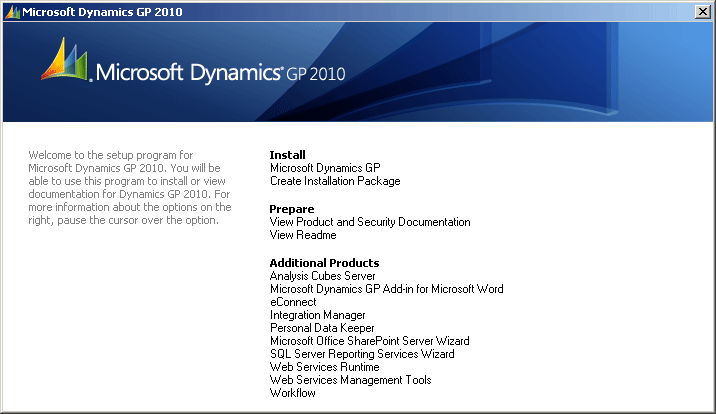The width and height of the screenshot is (716, 414).
Task: Open Microsoft Office SharePoint Server Wizard
Action: [x=369, y=341]
